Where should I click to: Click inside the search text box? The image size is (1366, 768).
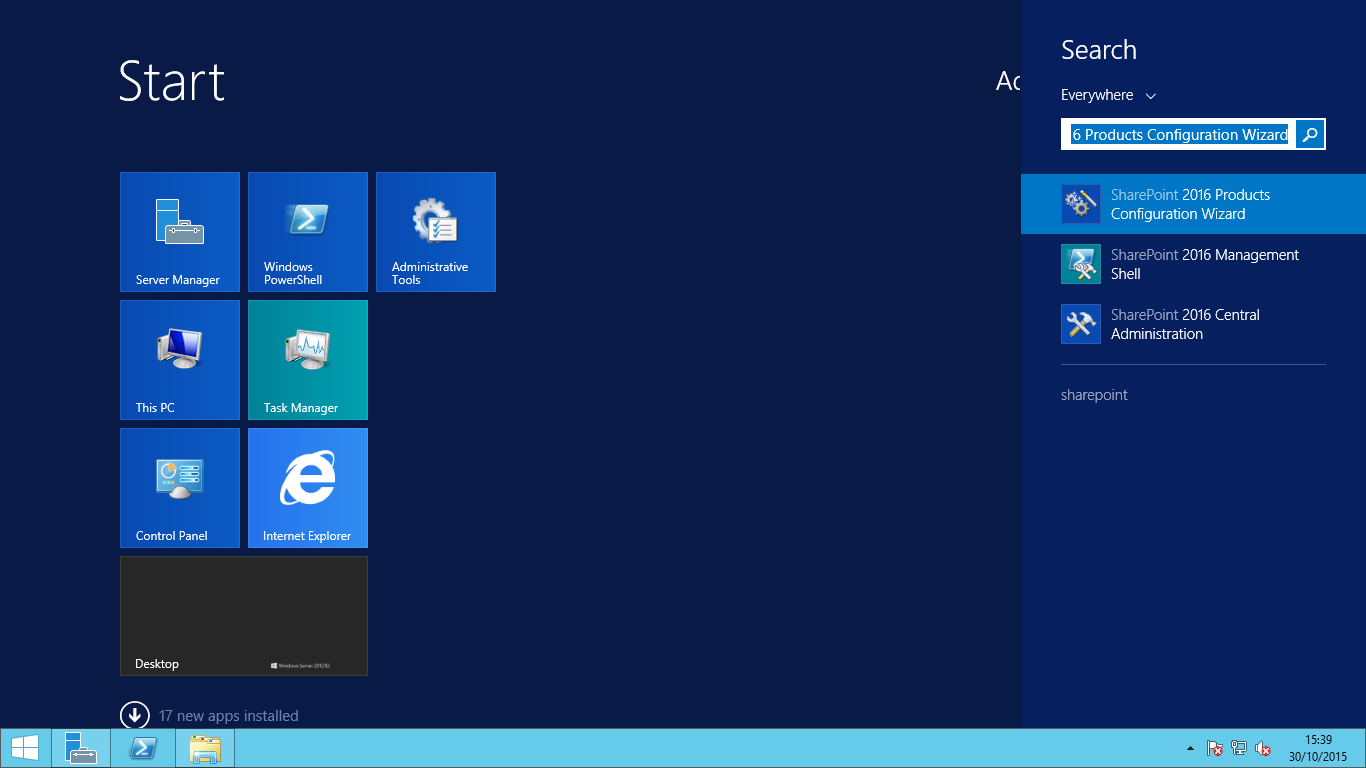click(x=1179, y=134)
